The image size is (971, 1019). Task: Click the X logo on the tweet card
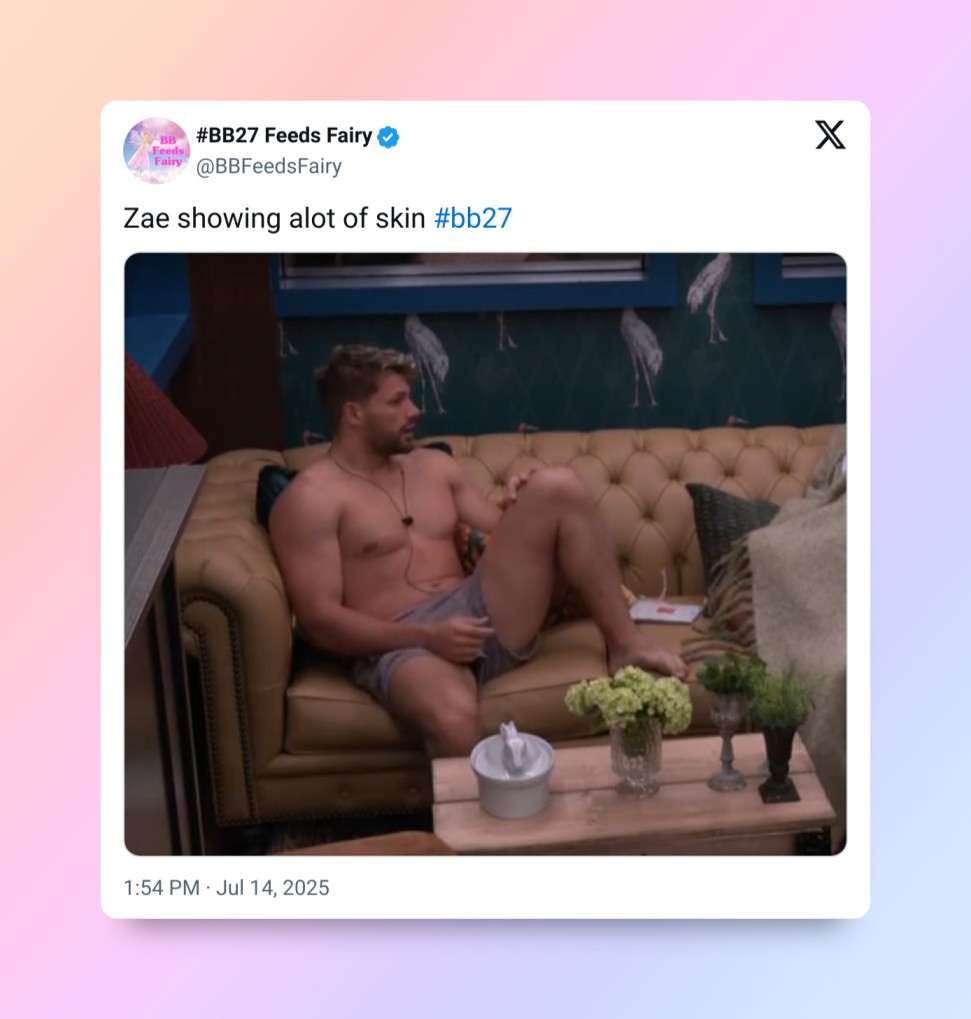pyautogui.click(x=830, y=135)
